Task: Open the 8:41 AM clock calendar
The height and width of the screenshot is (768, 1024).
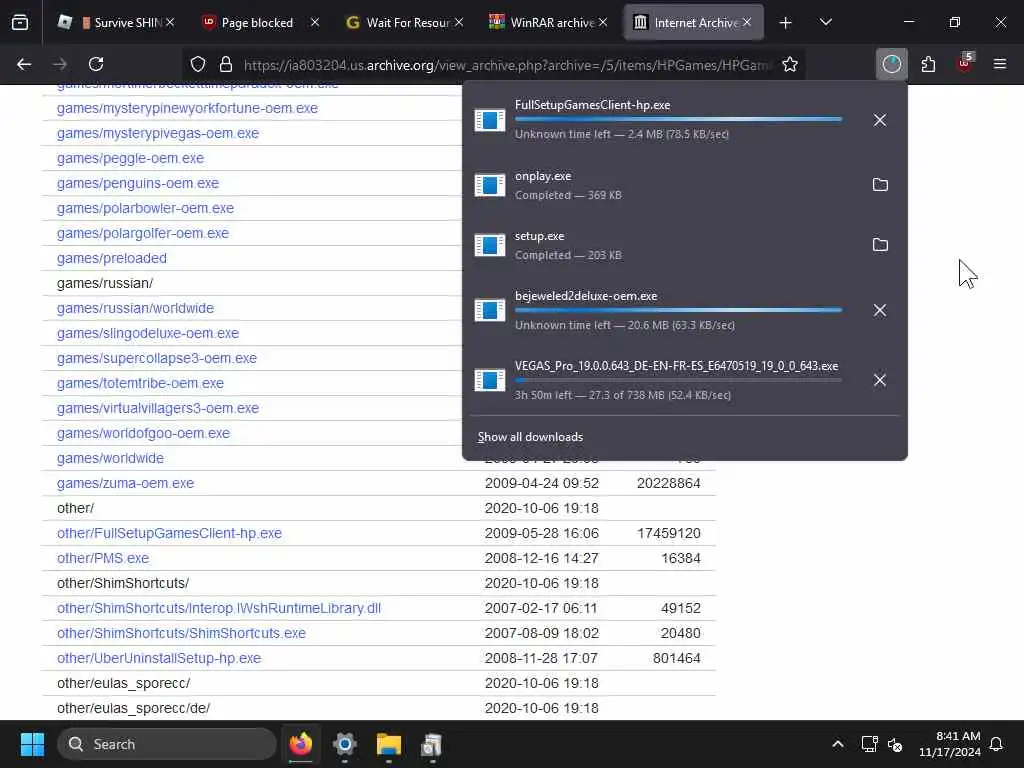Action: (x=950, y=744)
